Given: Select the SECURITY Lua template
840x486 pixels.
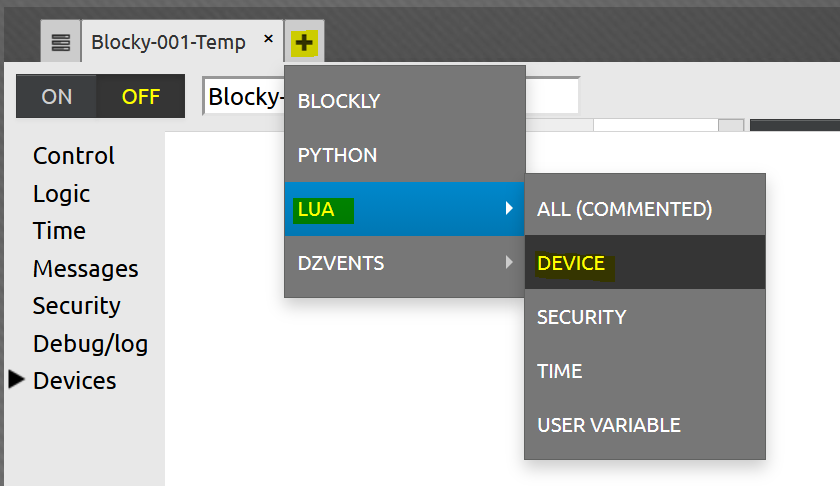Looking at the screenshot, I should (x=581, y=317).
